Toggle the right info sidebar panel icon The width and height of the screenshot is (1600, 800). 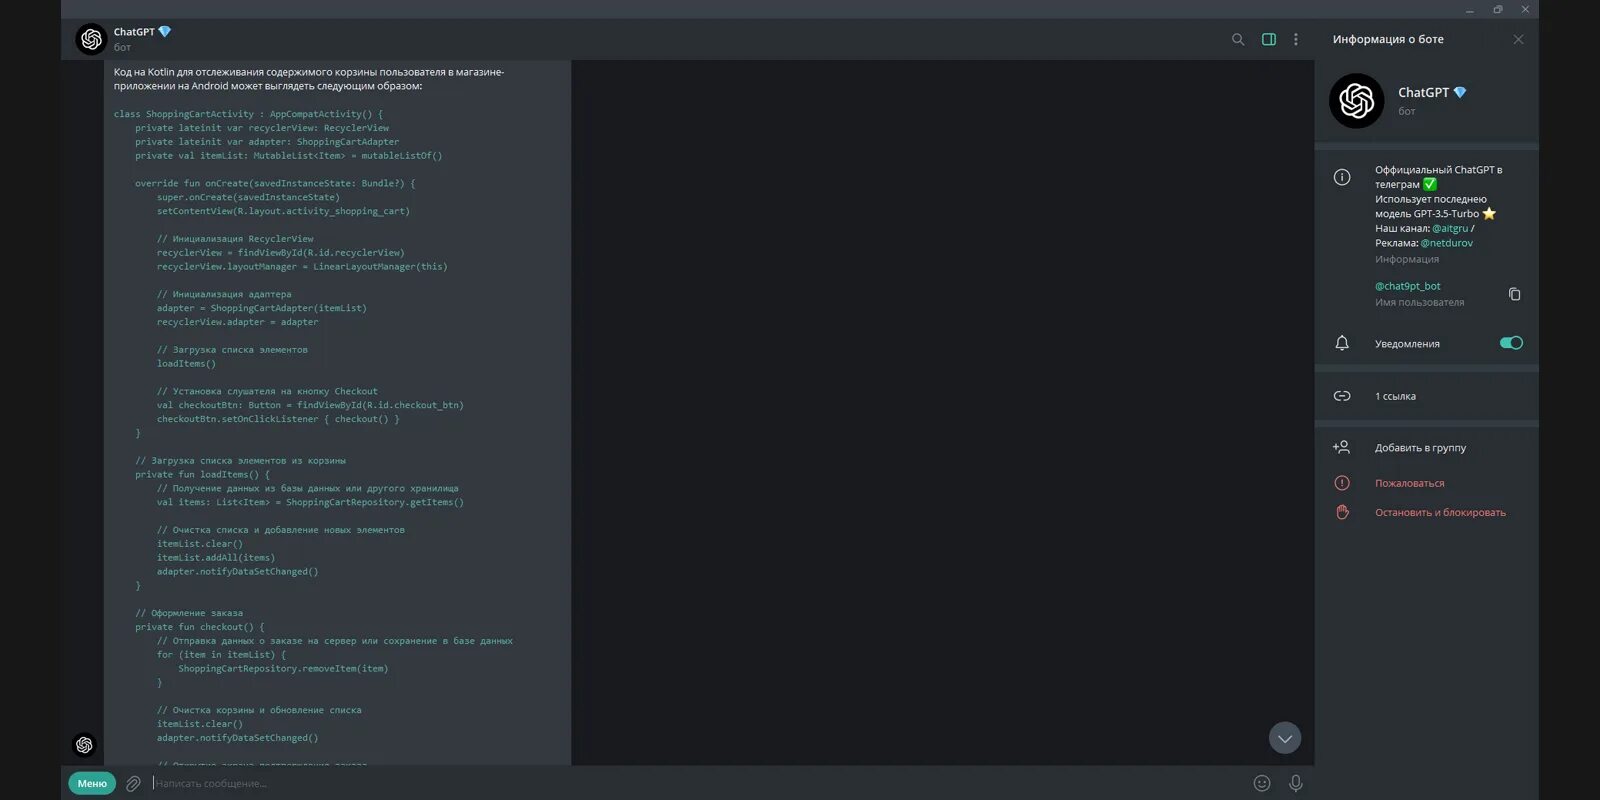click(1268, 40)
